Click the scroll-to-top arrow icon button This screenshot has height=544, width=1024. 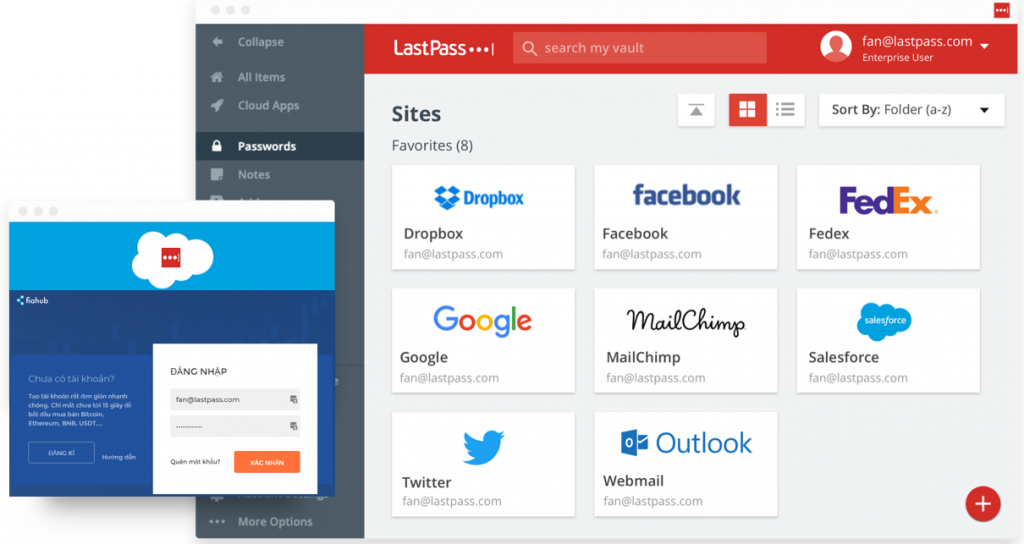pos(696,110)
